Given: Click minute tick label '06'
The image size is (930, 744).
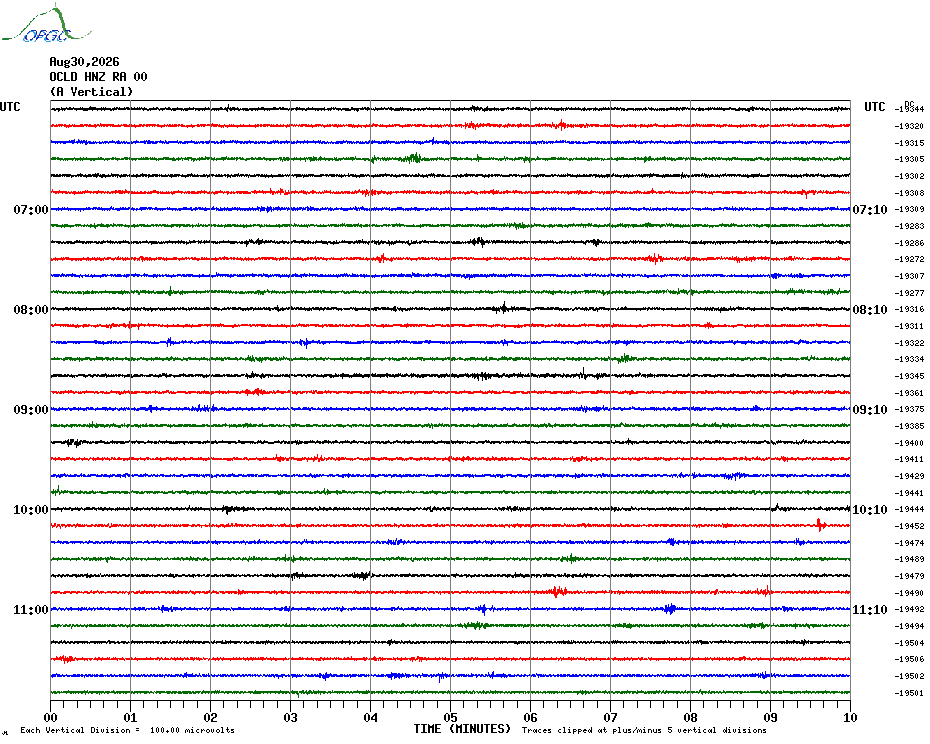Looking at the screenshot, I should [x=531, y=717].
